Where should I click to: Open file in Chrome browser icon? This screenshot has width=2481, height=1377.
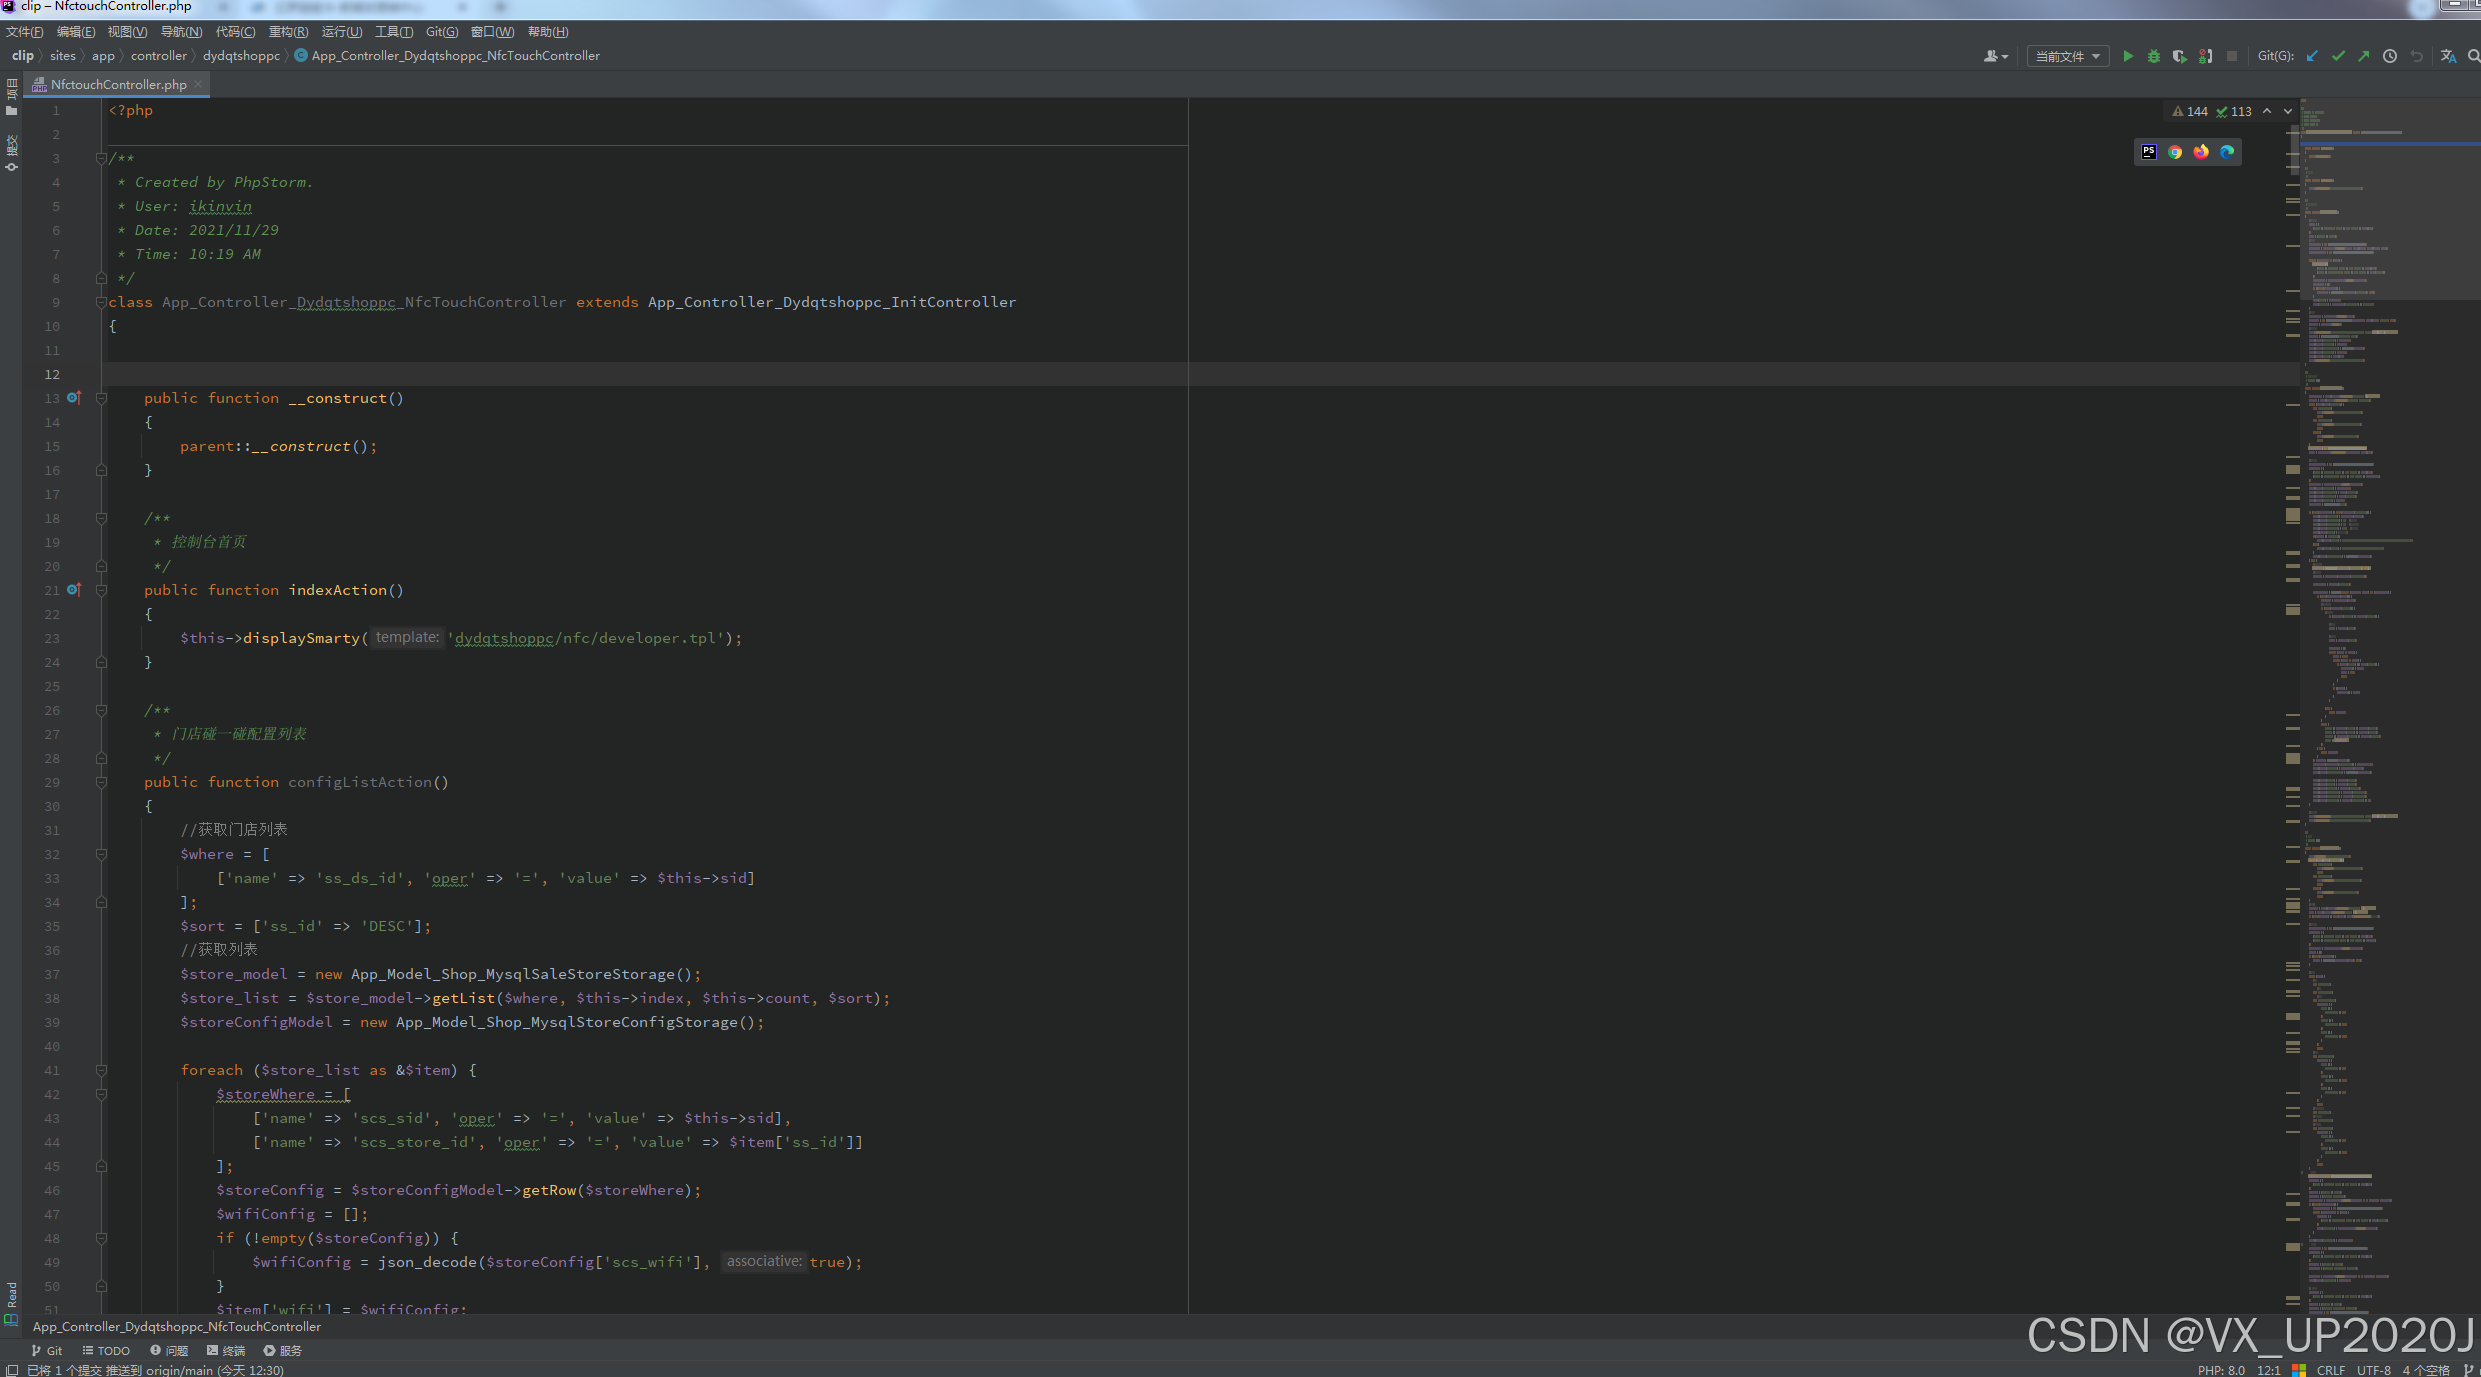[2175, 152]
